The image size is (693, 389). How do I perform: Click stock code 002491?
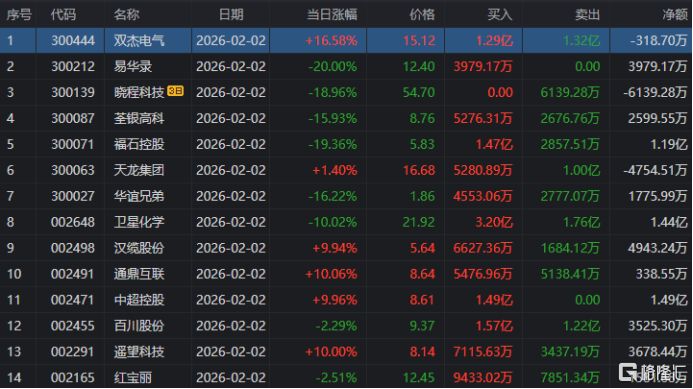72,274
